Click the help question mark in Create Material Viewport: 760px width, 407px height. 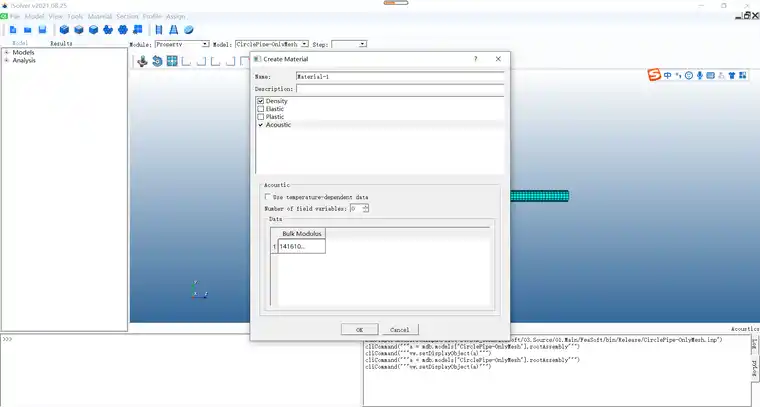pos(475,59)
